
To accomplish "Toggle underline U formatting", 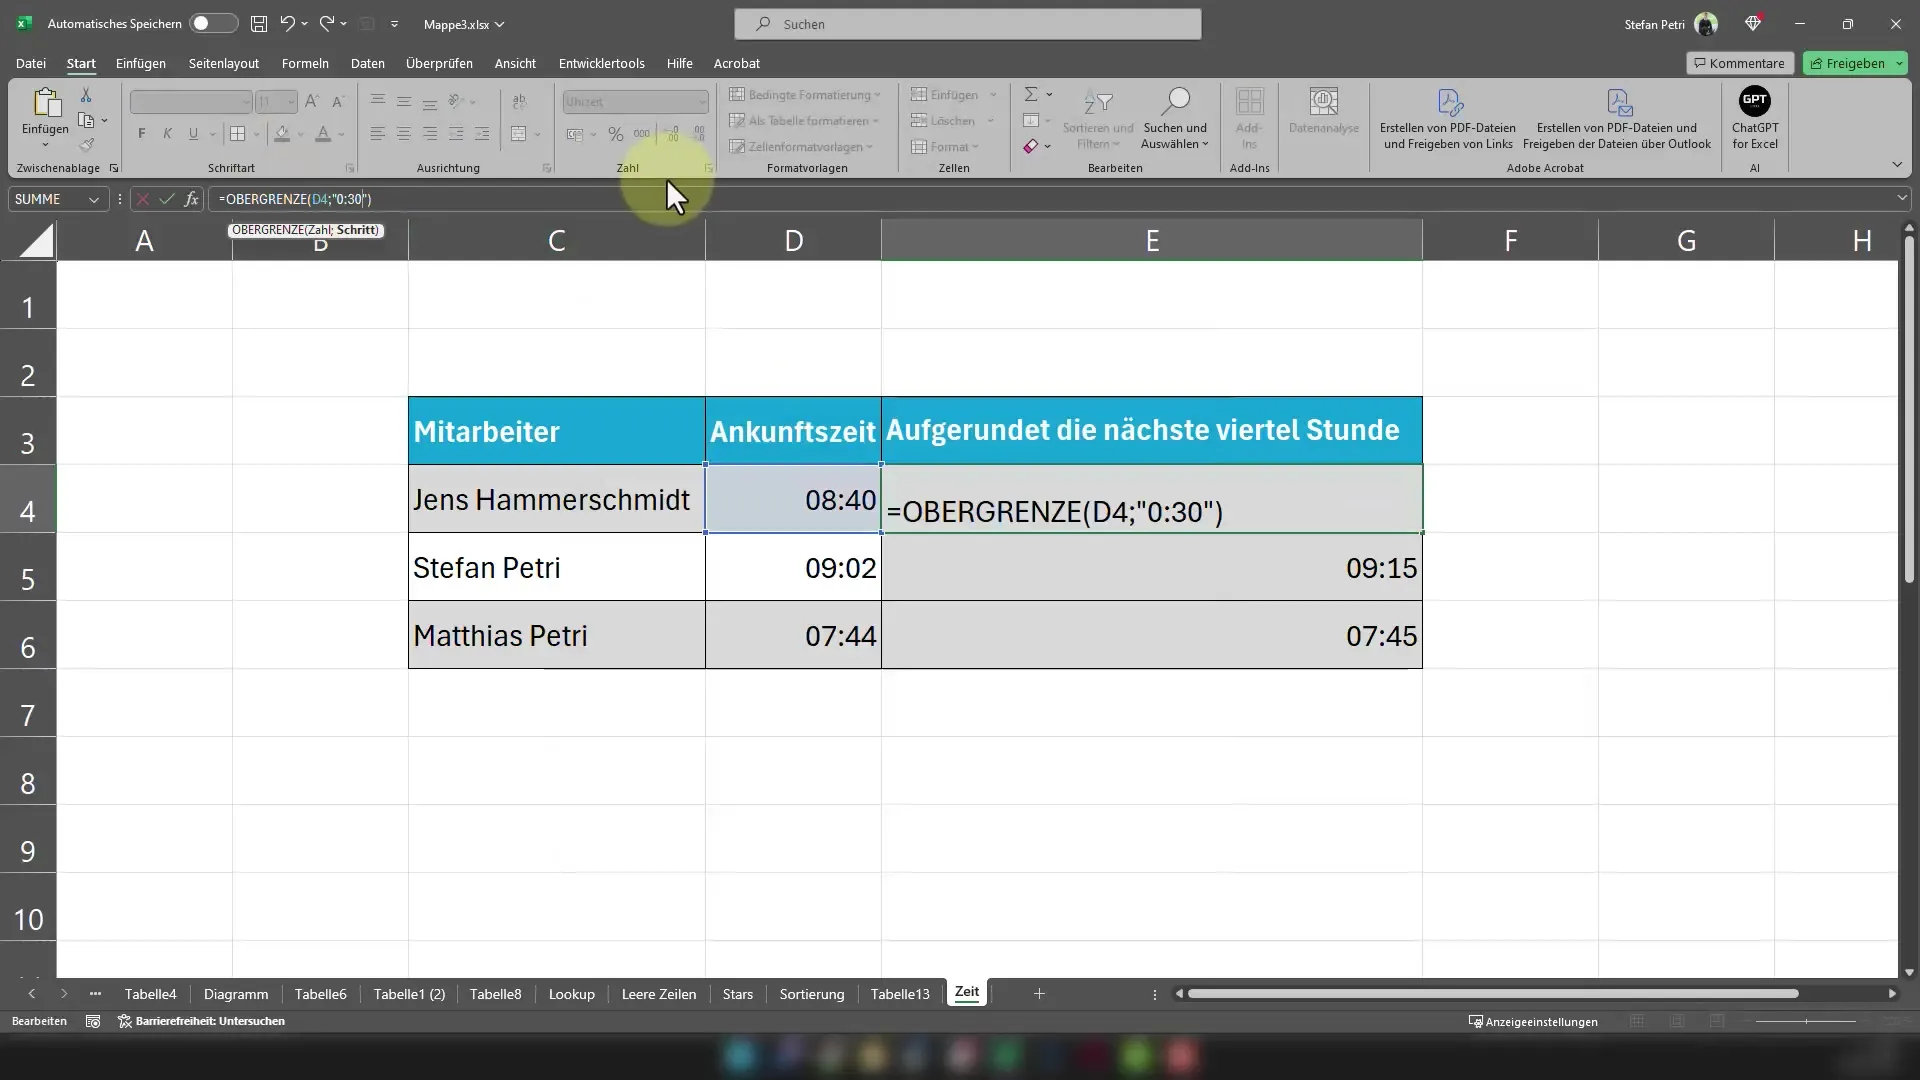I will click(x=193, y=134).
